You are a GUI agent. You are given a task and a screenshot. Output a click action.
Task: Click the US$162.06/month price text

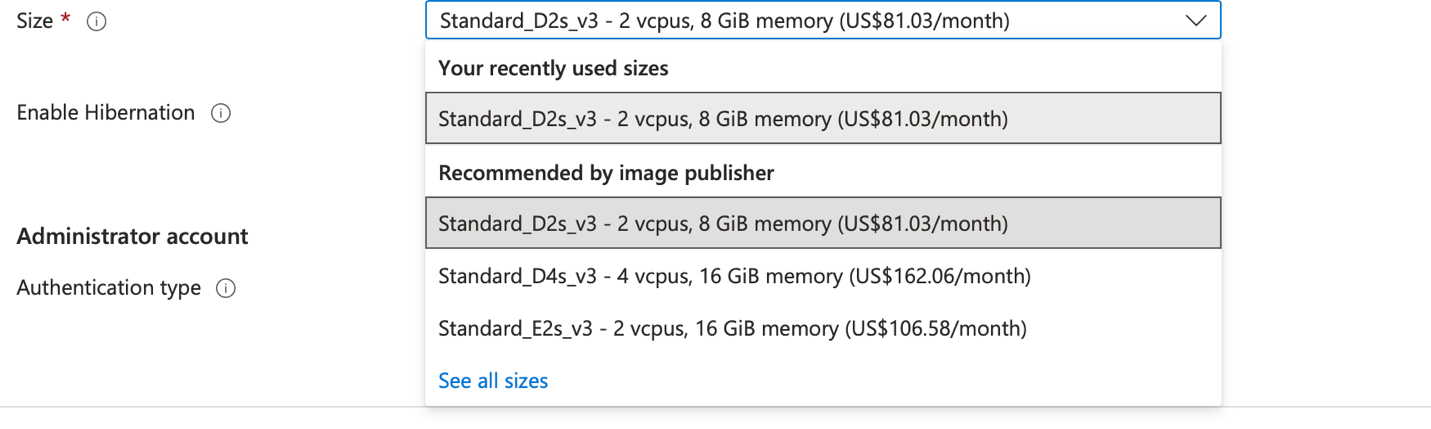939,276
